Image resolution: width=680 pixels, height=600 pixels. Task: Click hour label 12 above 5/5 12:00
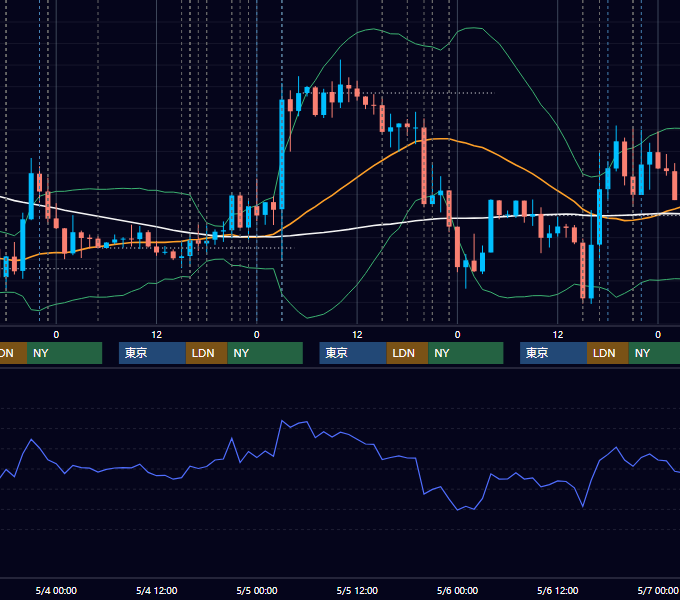point(357,335)
